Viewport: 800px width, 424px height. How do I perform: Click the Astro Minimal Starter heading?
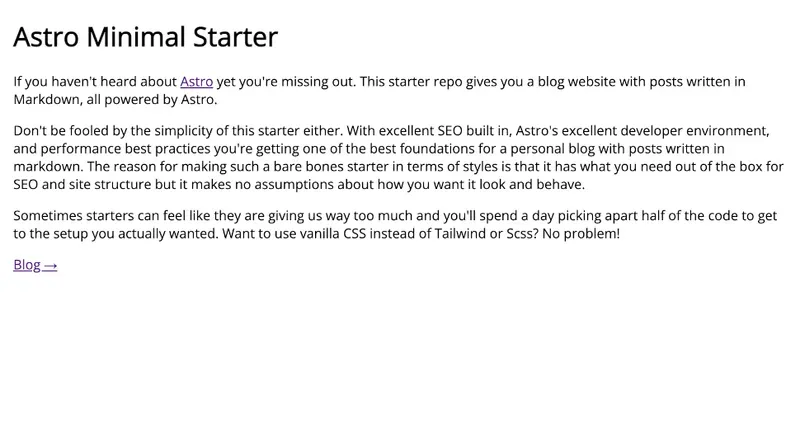(145, 37)
